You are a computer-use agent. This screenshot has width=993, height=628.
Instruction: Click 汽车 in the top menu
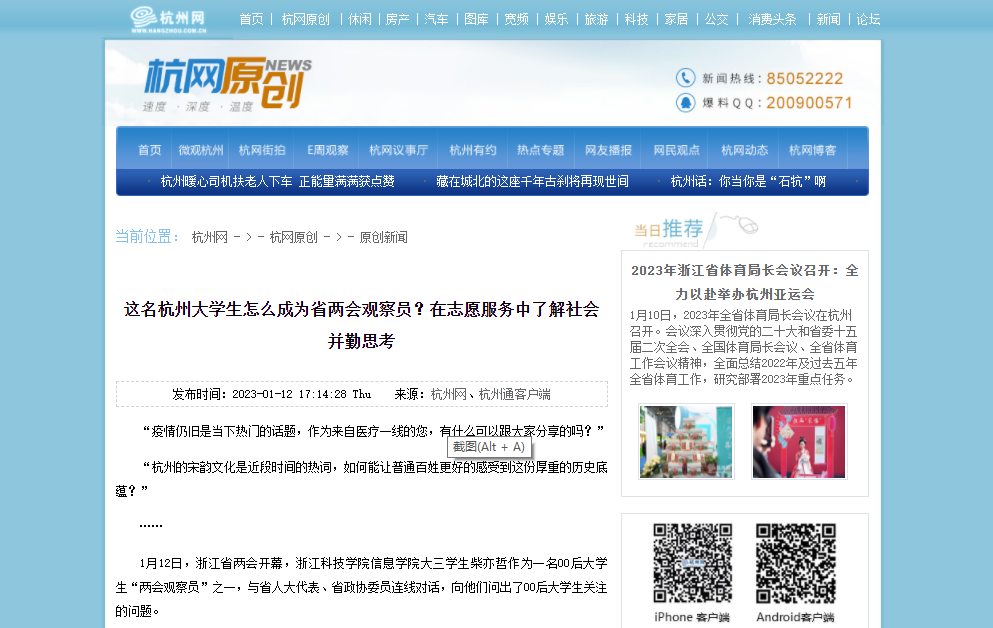point(436,19)
